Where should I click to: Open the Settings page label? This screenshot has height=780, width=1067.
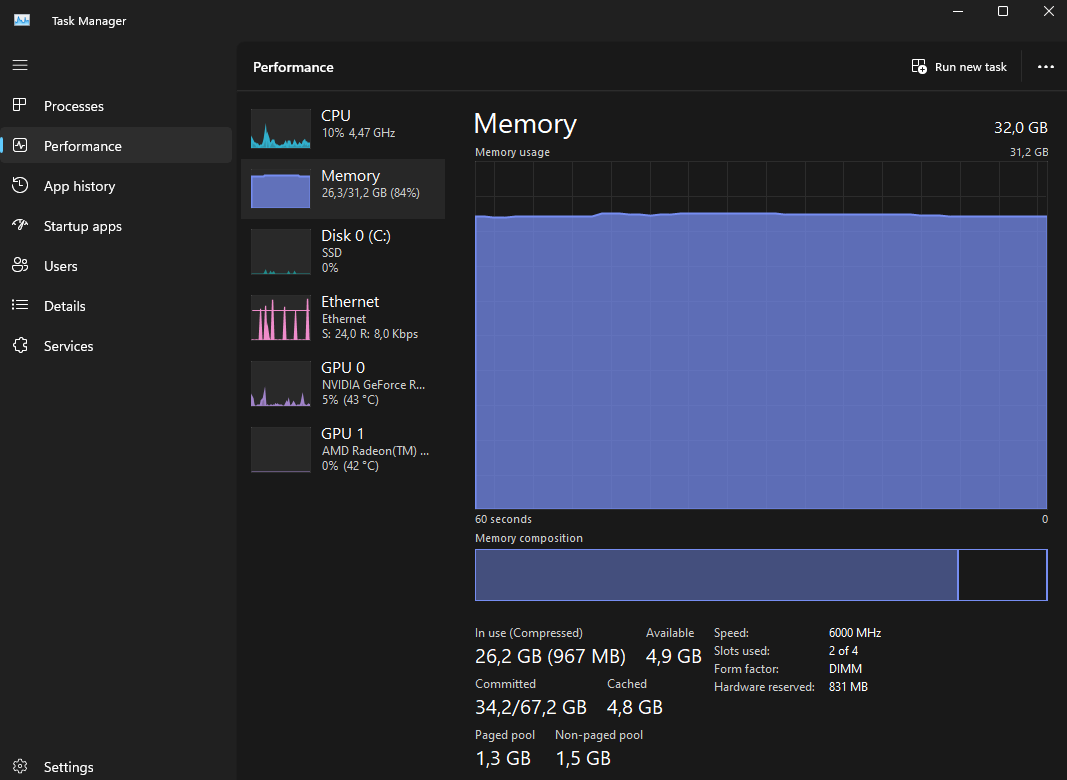click(x=68, y=767)
